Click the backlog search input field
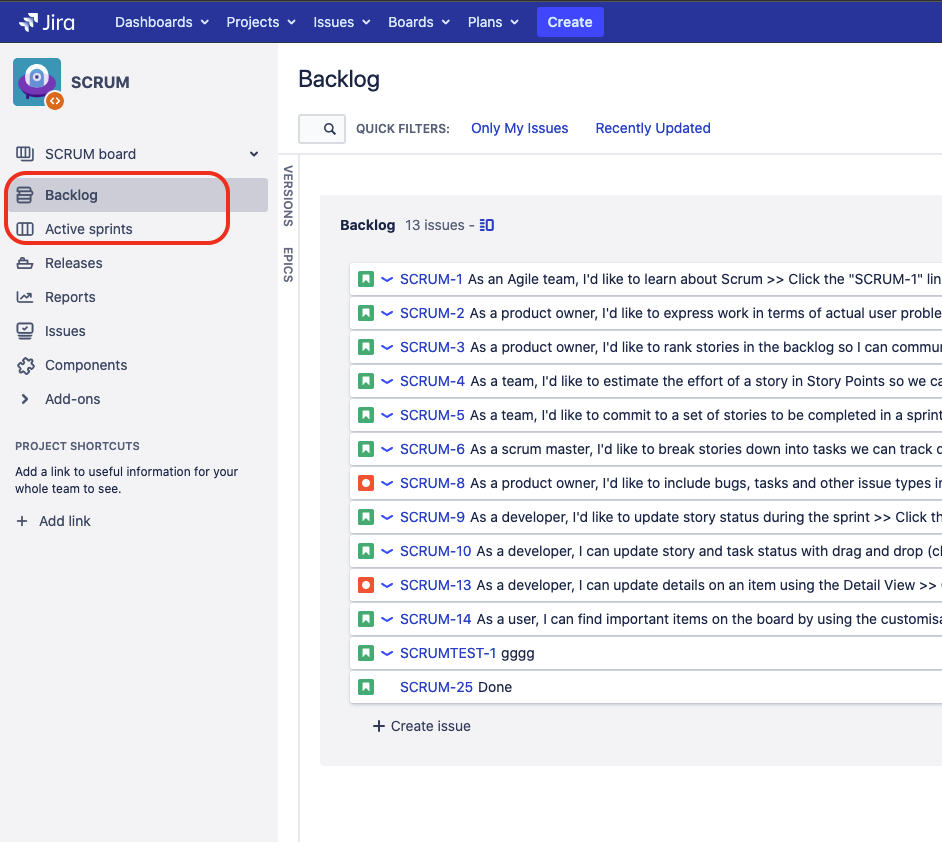Screen dimensions: 942x842 click(322, 129)
